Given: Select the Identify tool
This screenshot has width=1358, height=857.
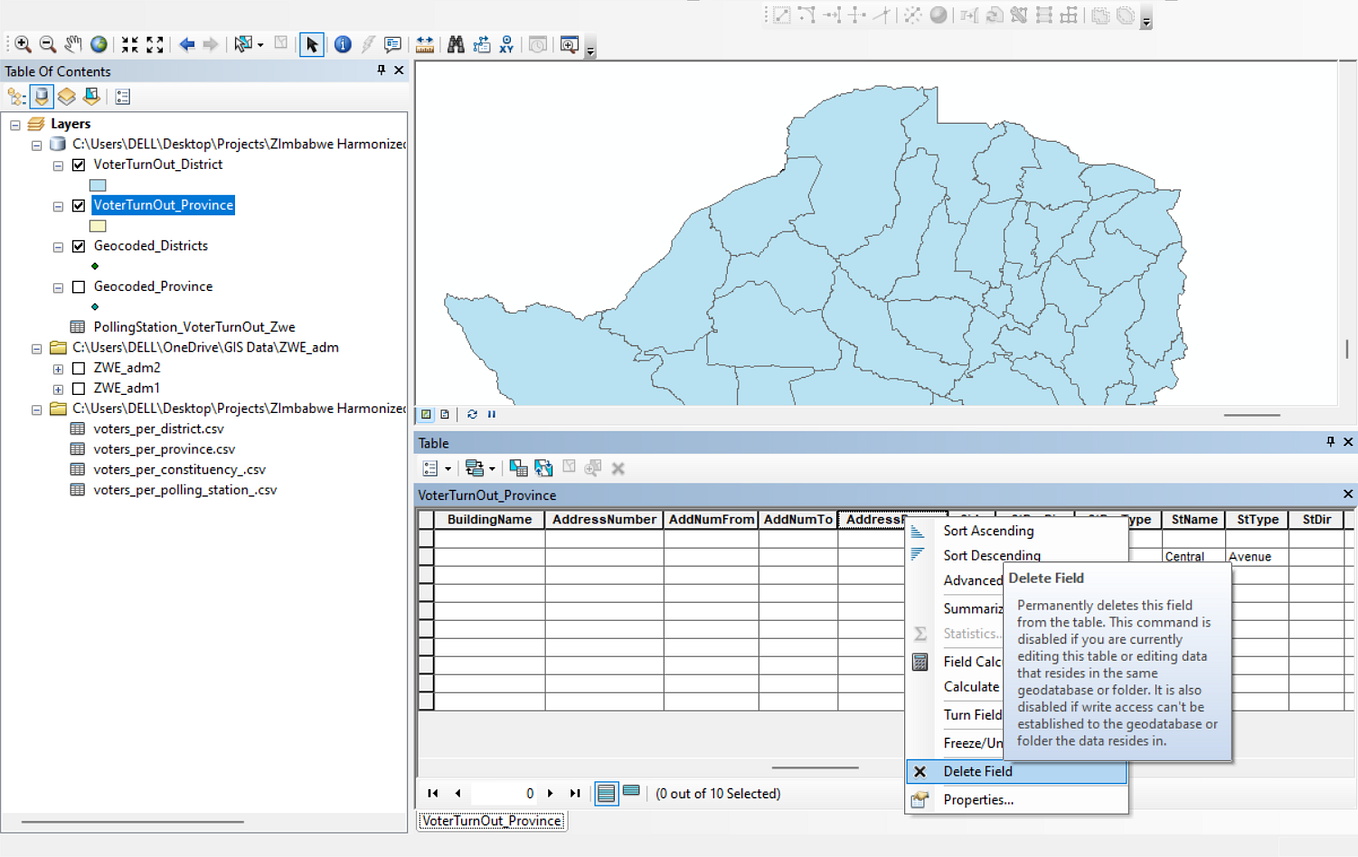Looking at the screenshot, I should click(342, 44).
